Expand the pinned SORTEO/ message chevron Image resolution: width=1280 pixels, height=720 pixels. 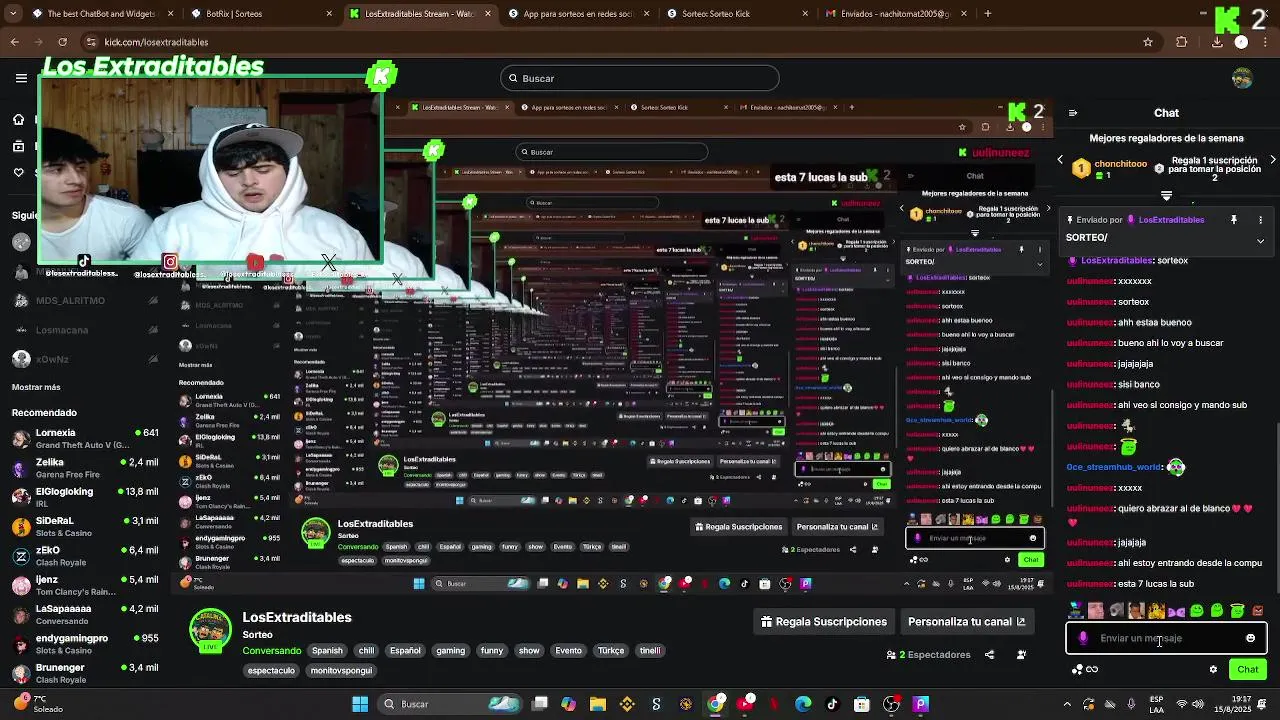pos(1260,241)
